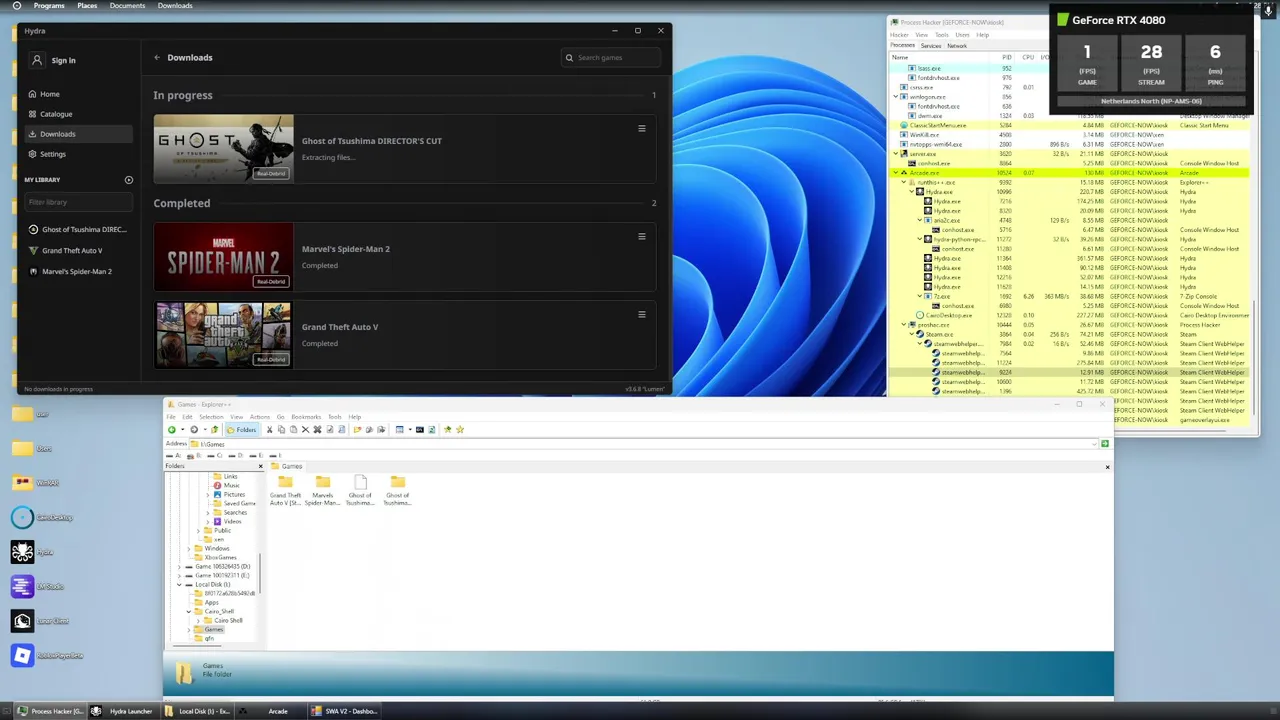Switch to SWA V2 Dashboard taskbar item
1280x720 pixels.
coord(343,711)
